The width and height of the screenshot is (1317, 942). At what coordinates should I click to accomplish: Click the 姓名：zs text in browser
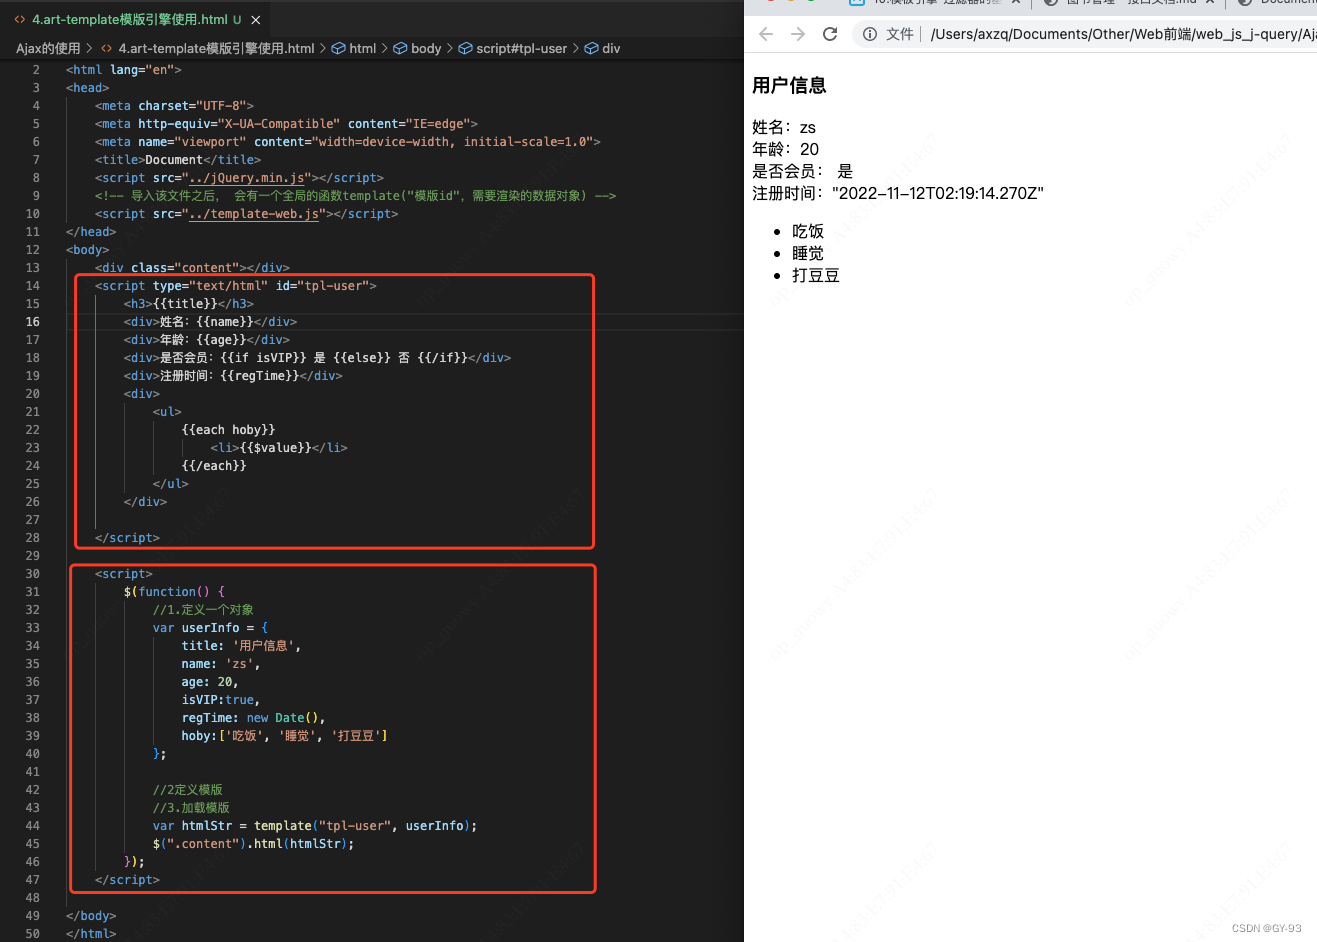click(x=784, y=127)
